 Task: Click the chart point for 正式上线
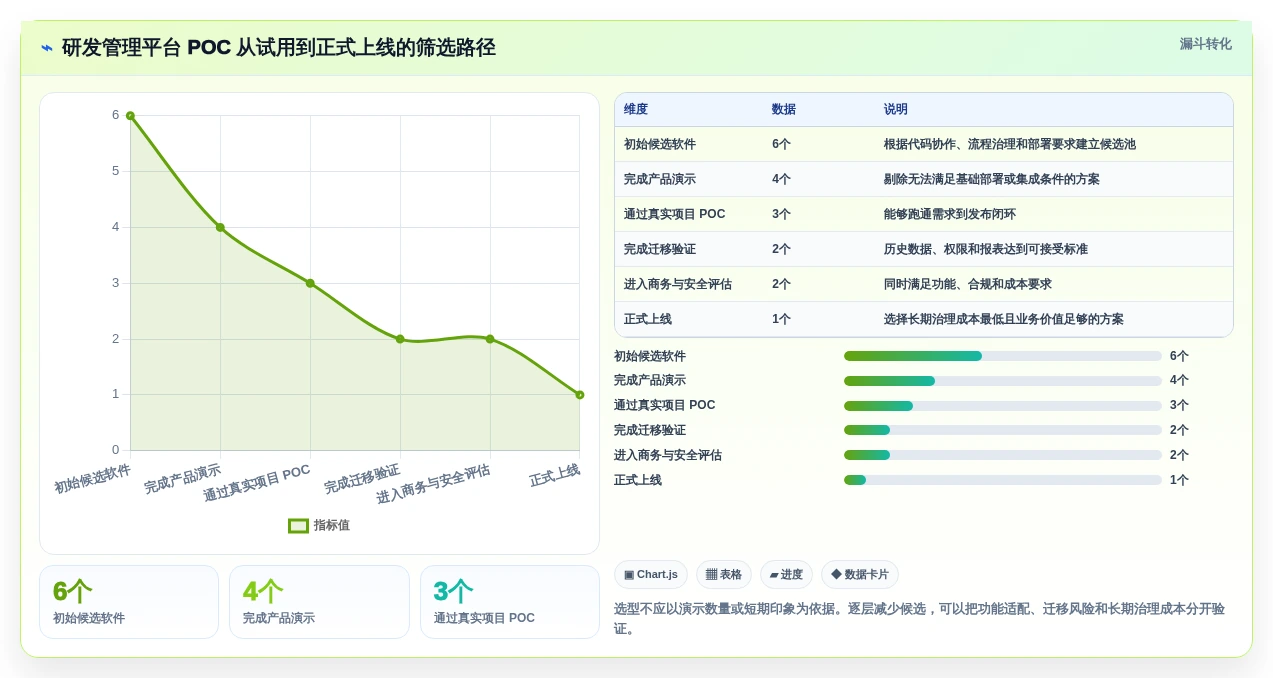pos(579,395)
